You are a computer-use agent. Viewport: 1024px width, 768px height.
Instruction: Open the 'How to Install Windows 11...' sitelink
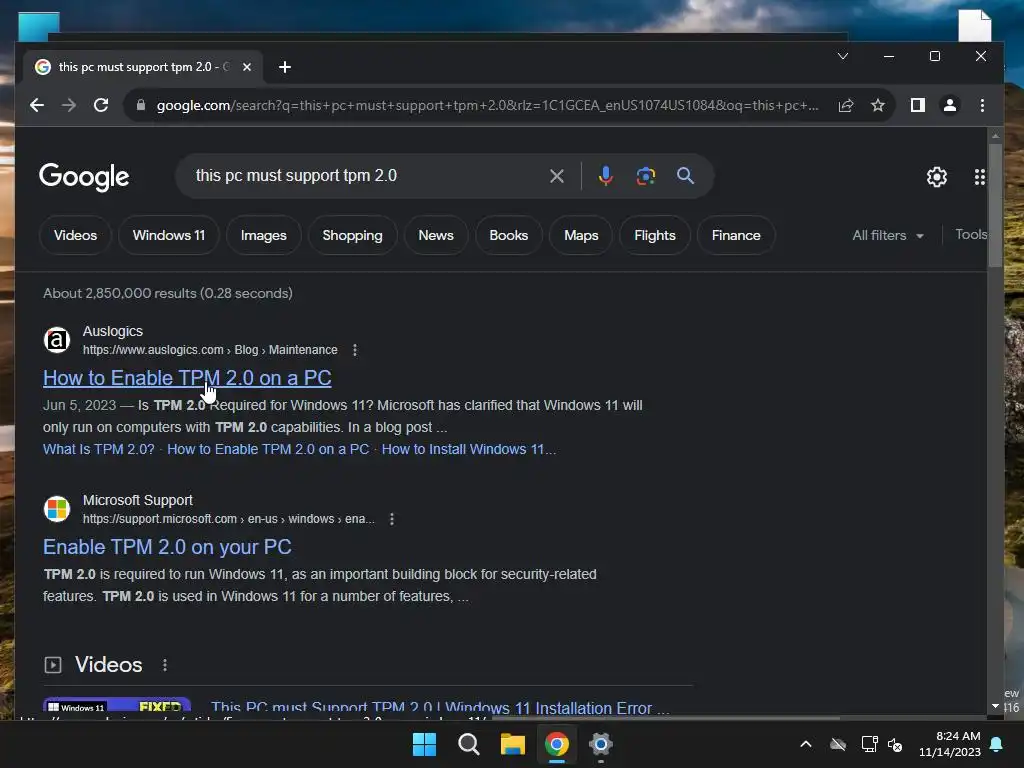(x=468, y=449)
